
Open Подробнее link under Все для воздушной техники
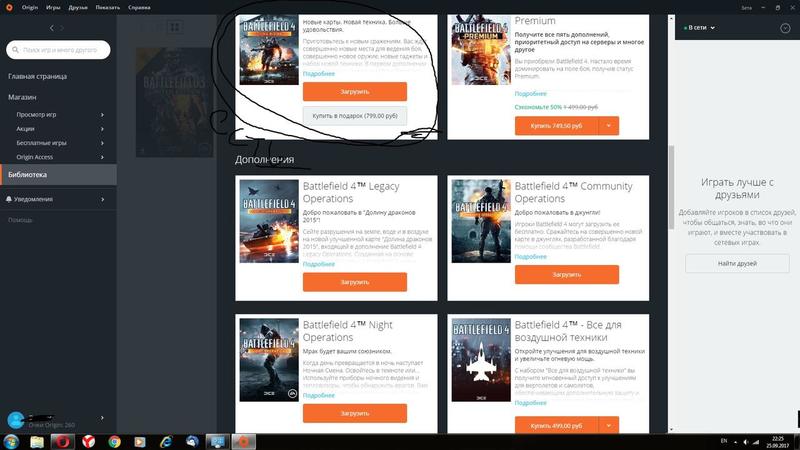pos(531,403)
